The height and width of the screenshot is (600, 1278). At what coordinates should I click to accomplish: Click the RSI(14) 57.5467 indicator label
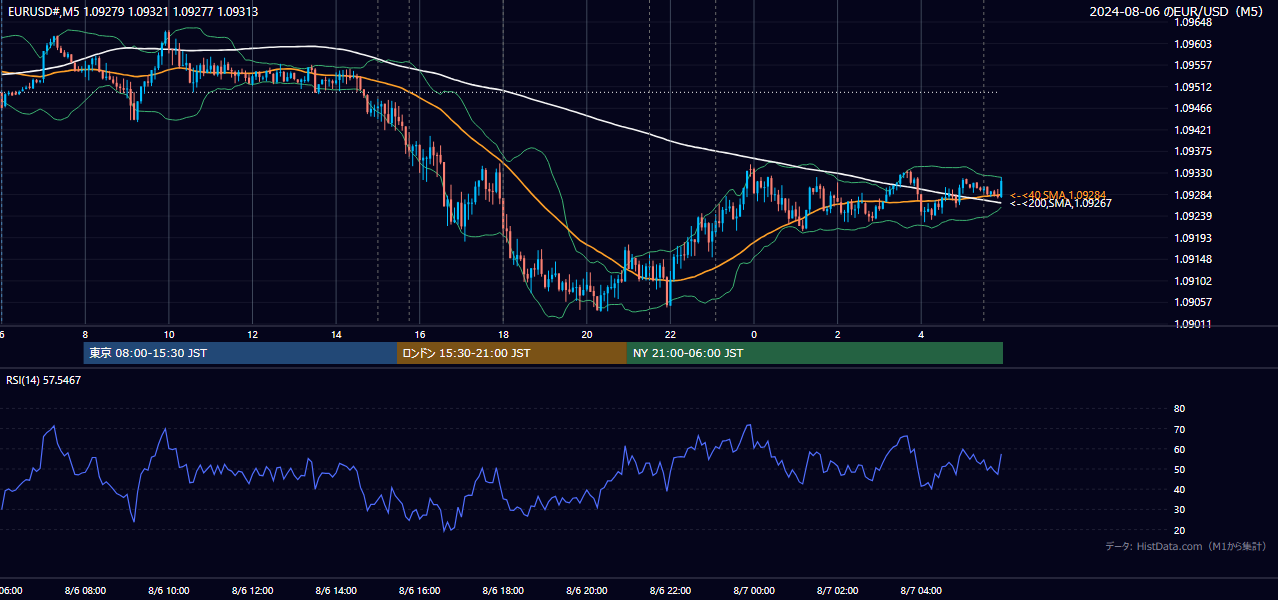[44, 380]
